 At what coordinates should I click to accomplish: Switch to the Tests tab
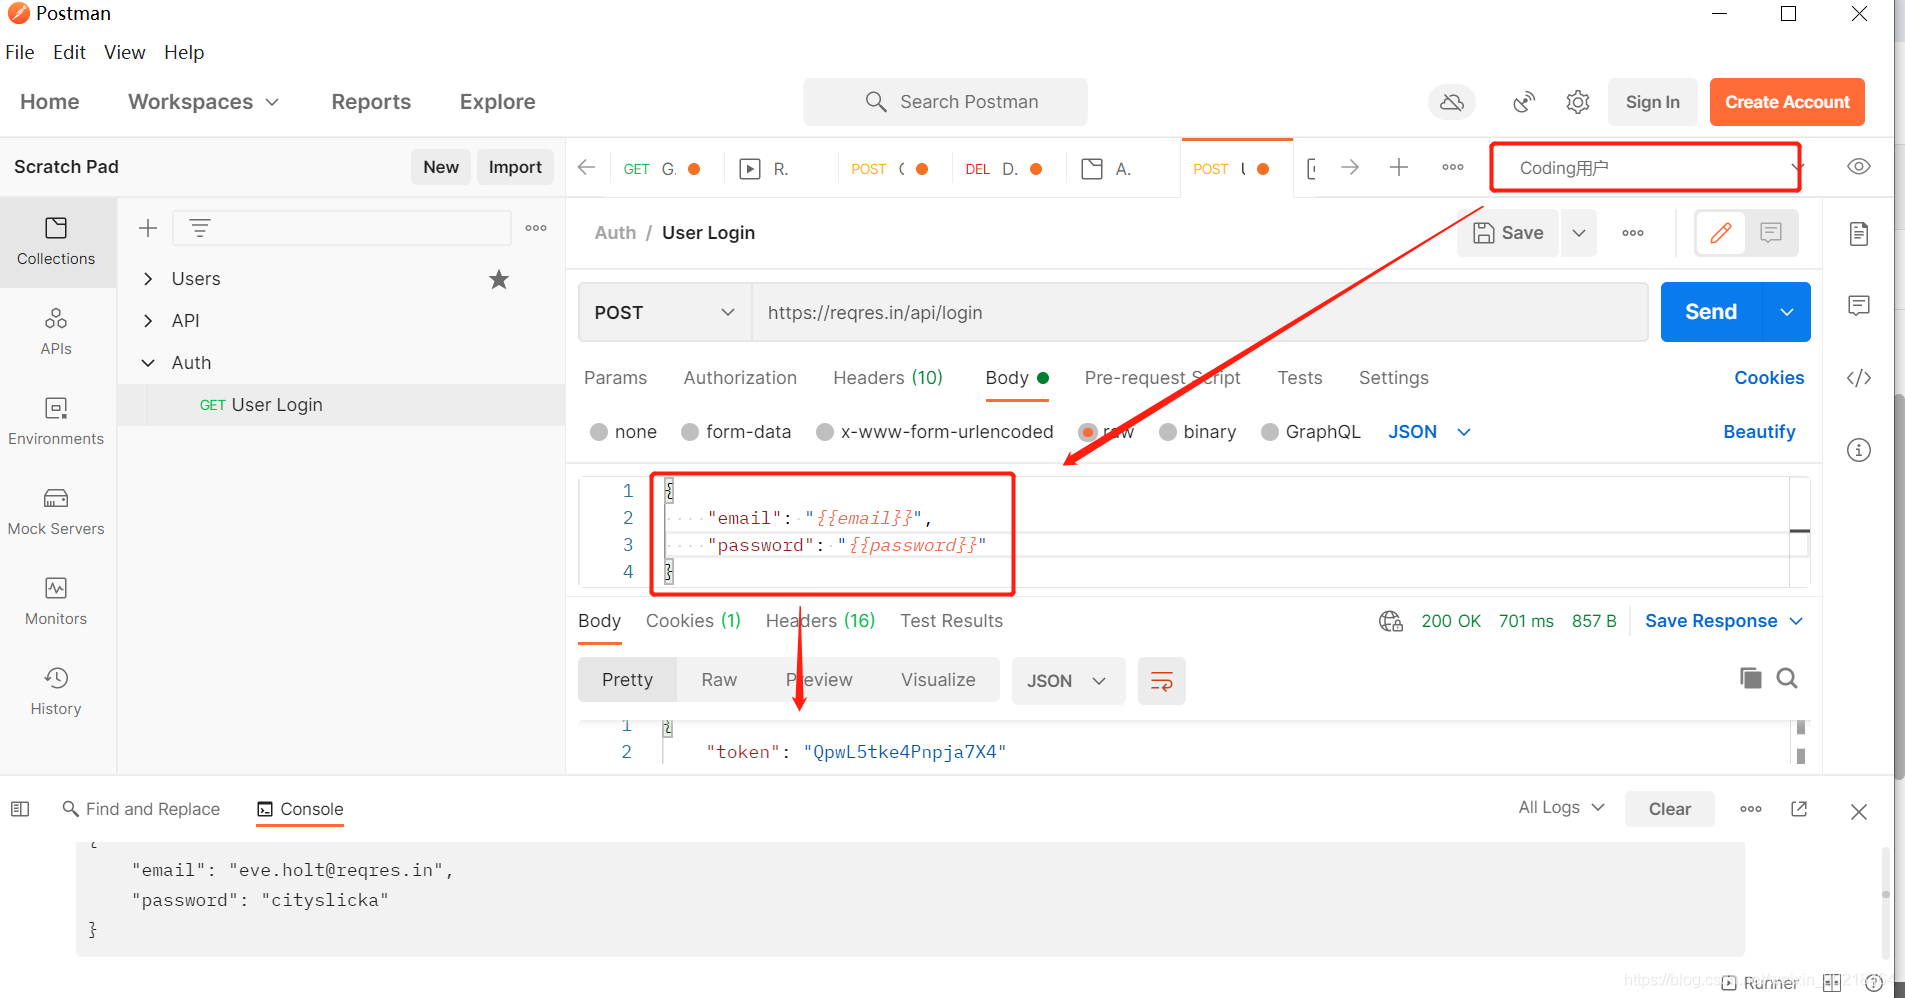tap(1299, 378)
